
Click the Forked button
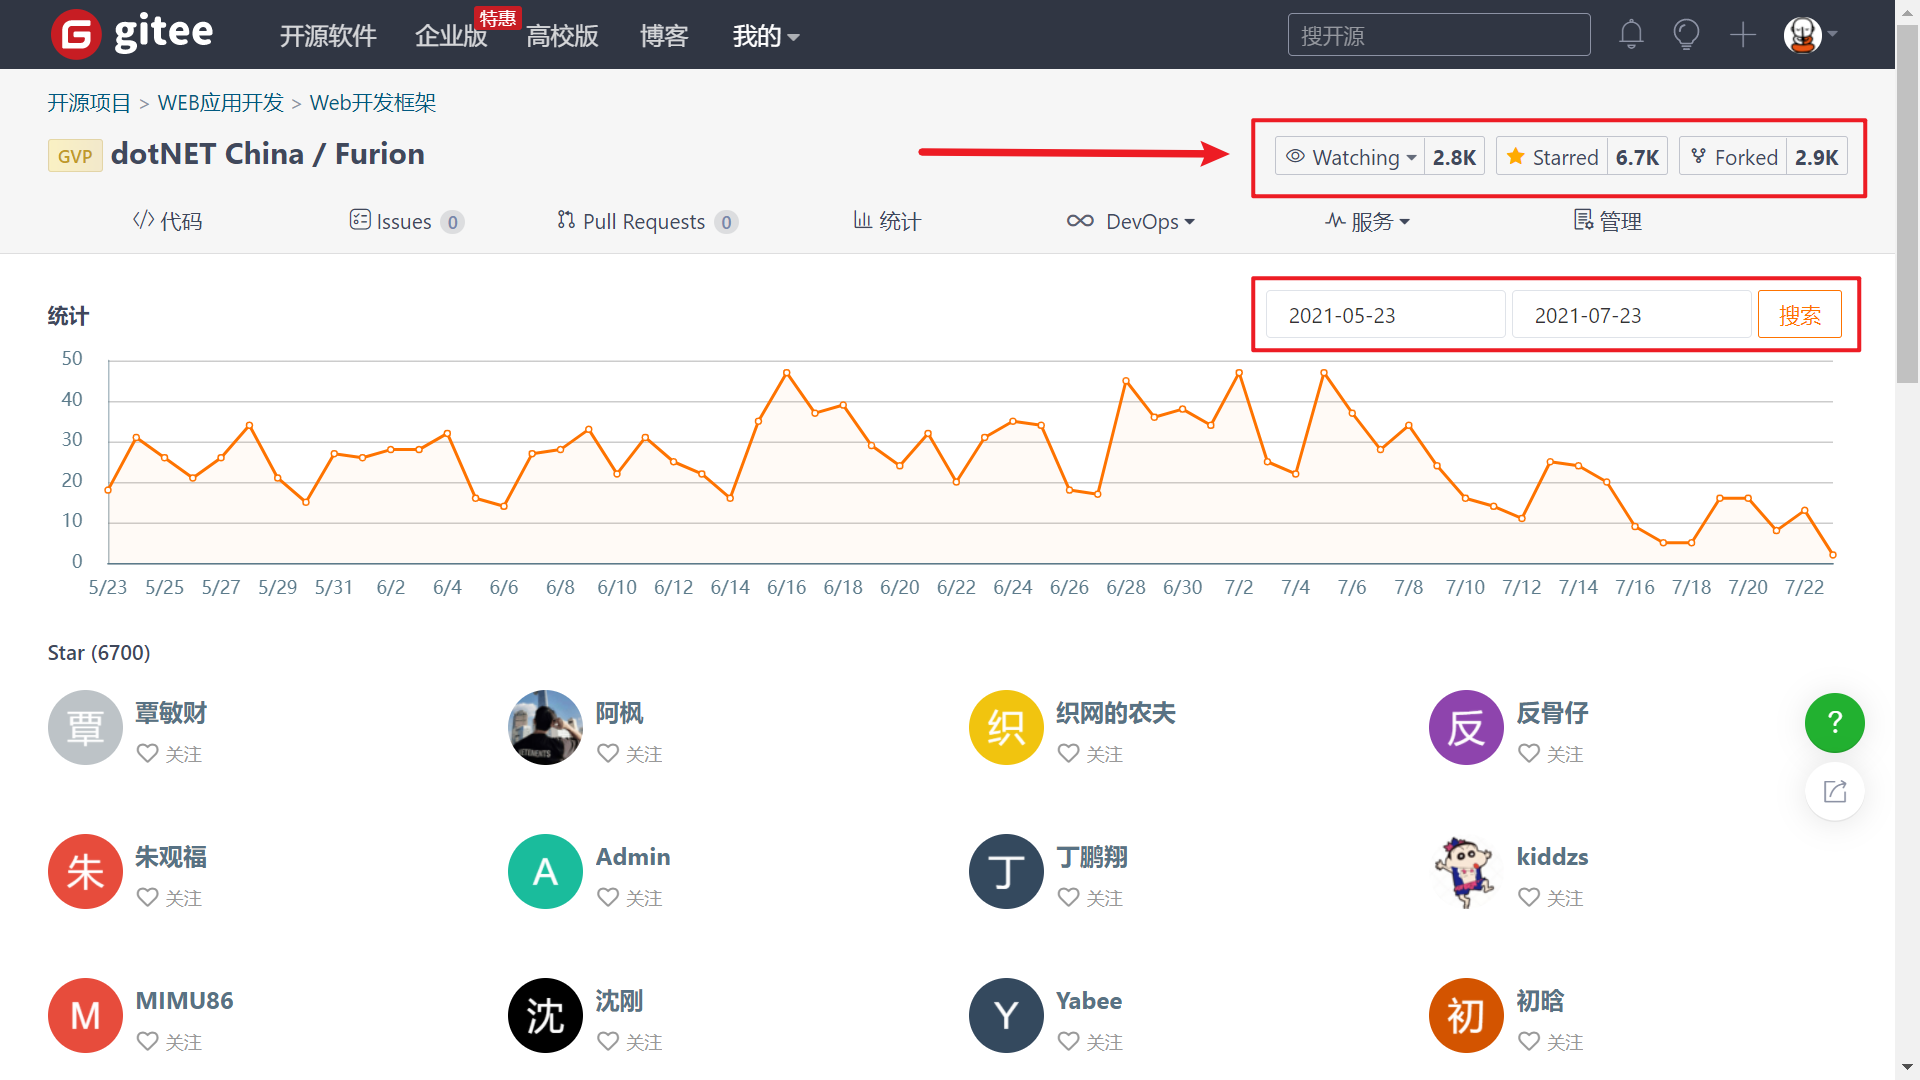coord(1733,157)
